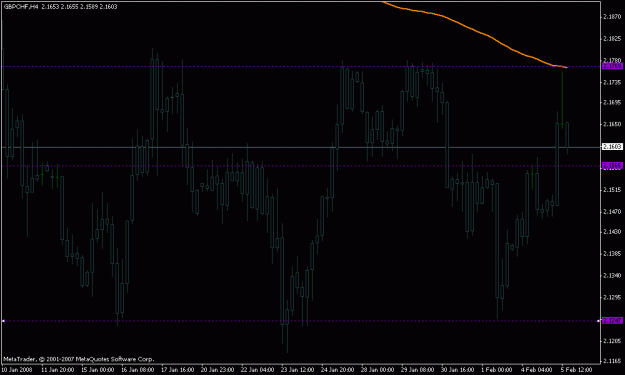Click the 30 Jan 16:00 time label
This screenshot has height=375, width=625.
point(457,370)
